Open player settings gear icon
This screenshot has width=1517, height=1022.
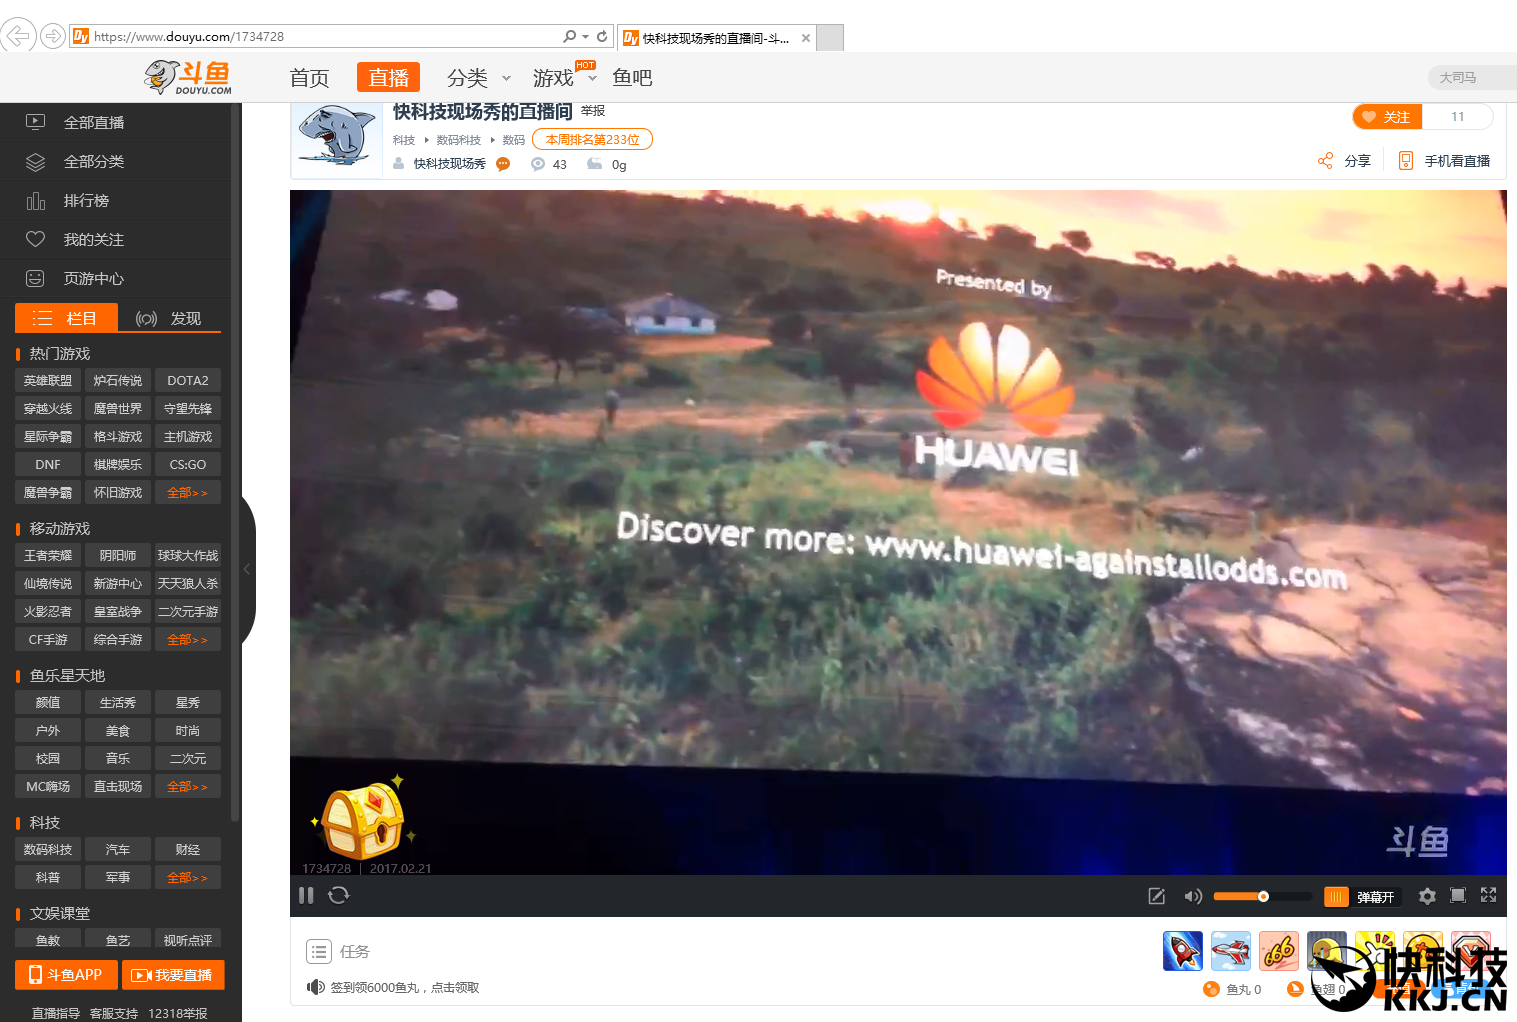point(1427,896)
